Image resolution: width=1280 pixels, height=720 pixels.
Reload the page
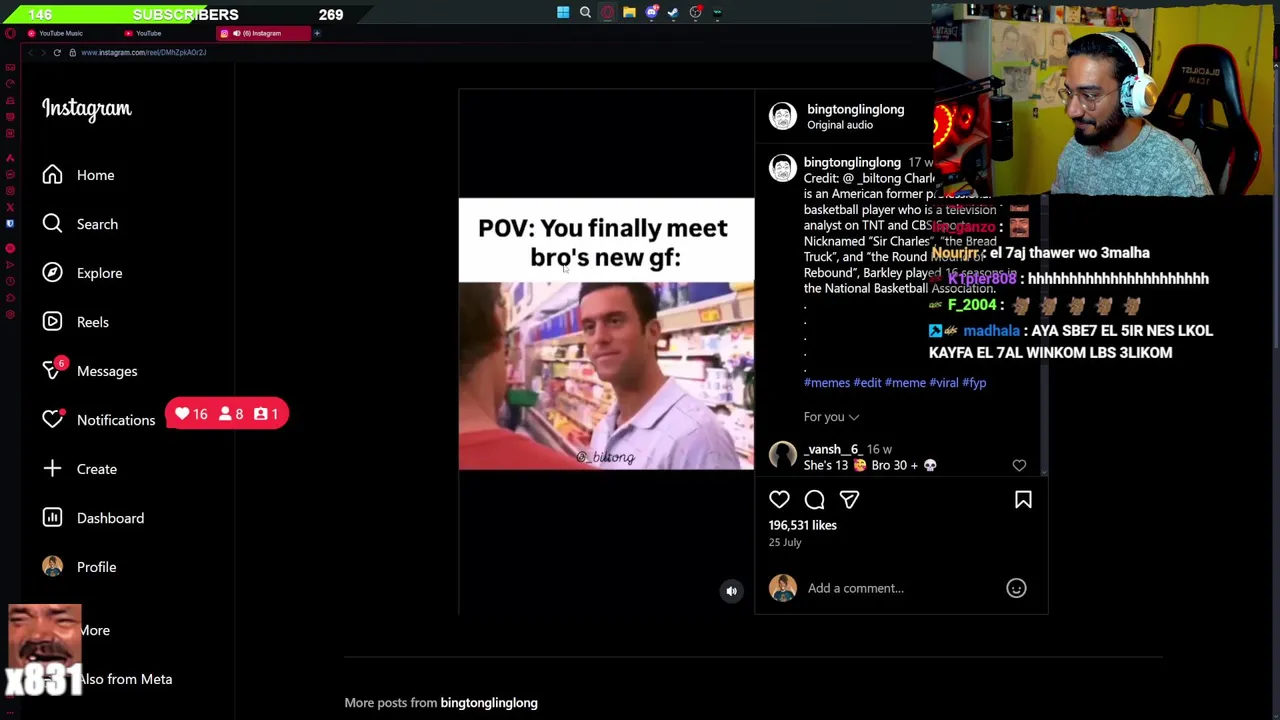pos(57,52)
